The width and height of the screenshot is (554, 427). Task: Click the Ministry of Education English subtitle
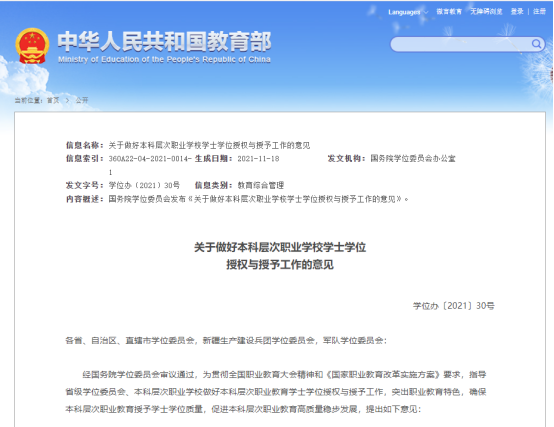click(x=164, y=59)
